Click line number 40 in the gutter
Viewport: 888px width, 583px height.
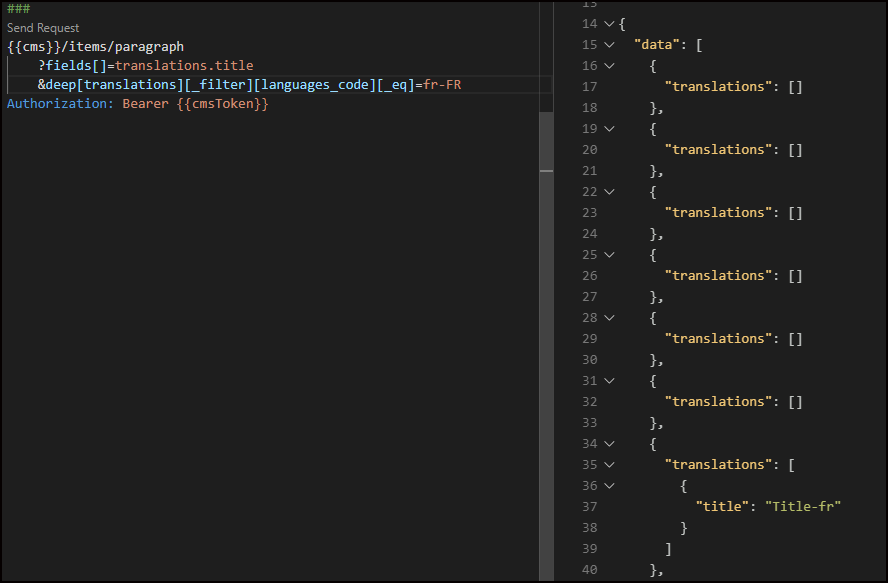590,569
